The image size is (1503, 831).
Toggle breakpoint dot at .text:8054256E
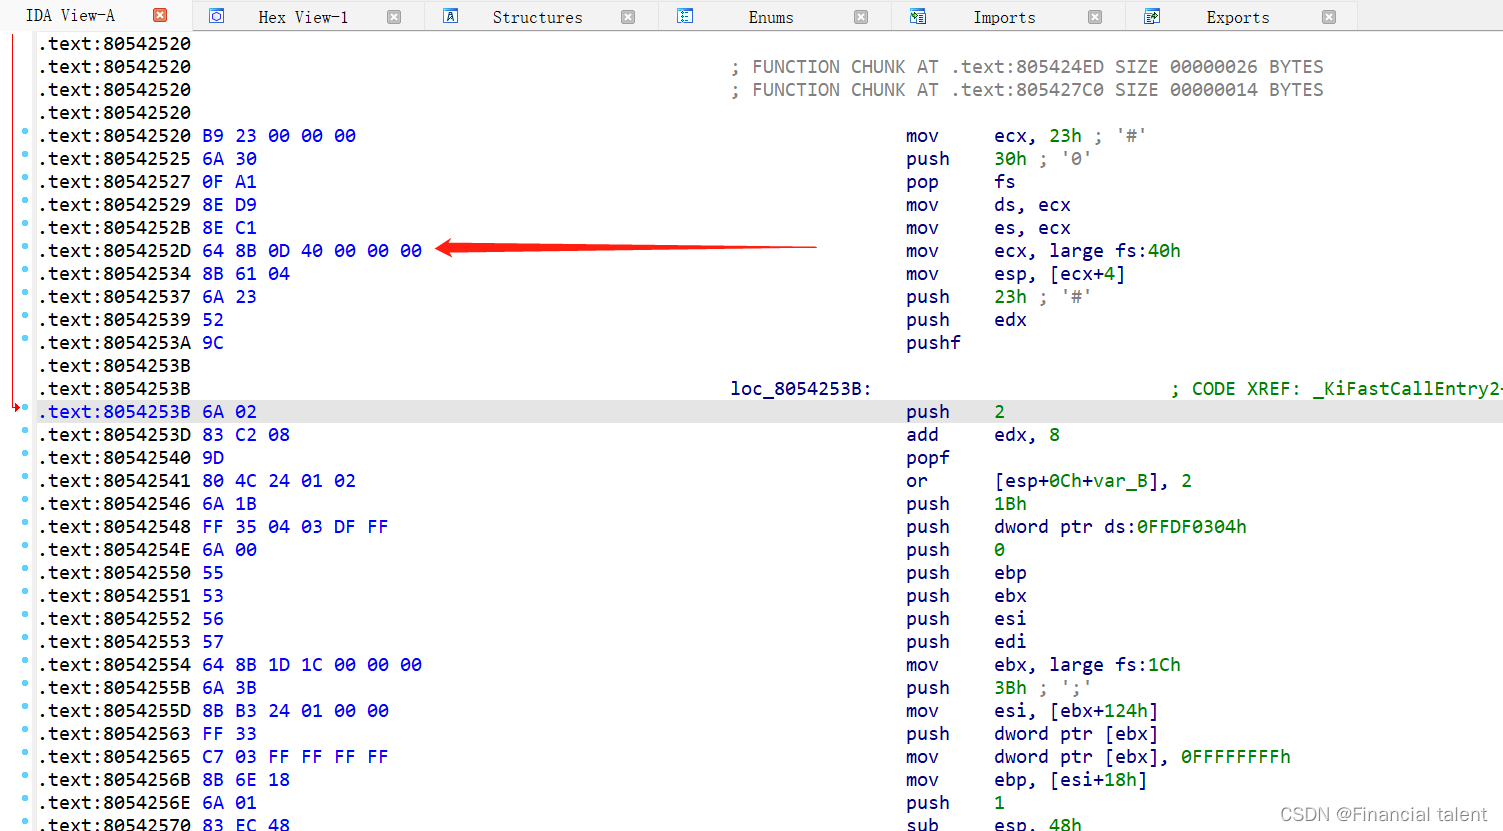point(25,798)
